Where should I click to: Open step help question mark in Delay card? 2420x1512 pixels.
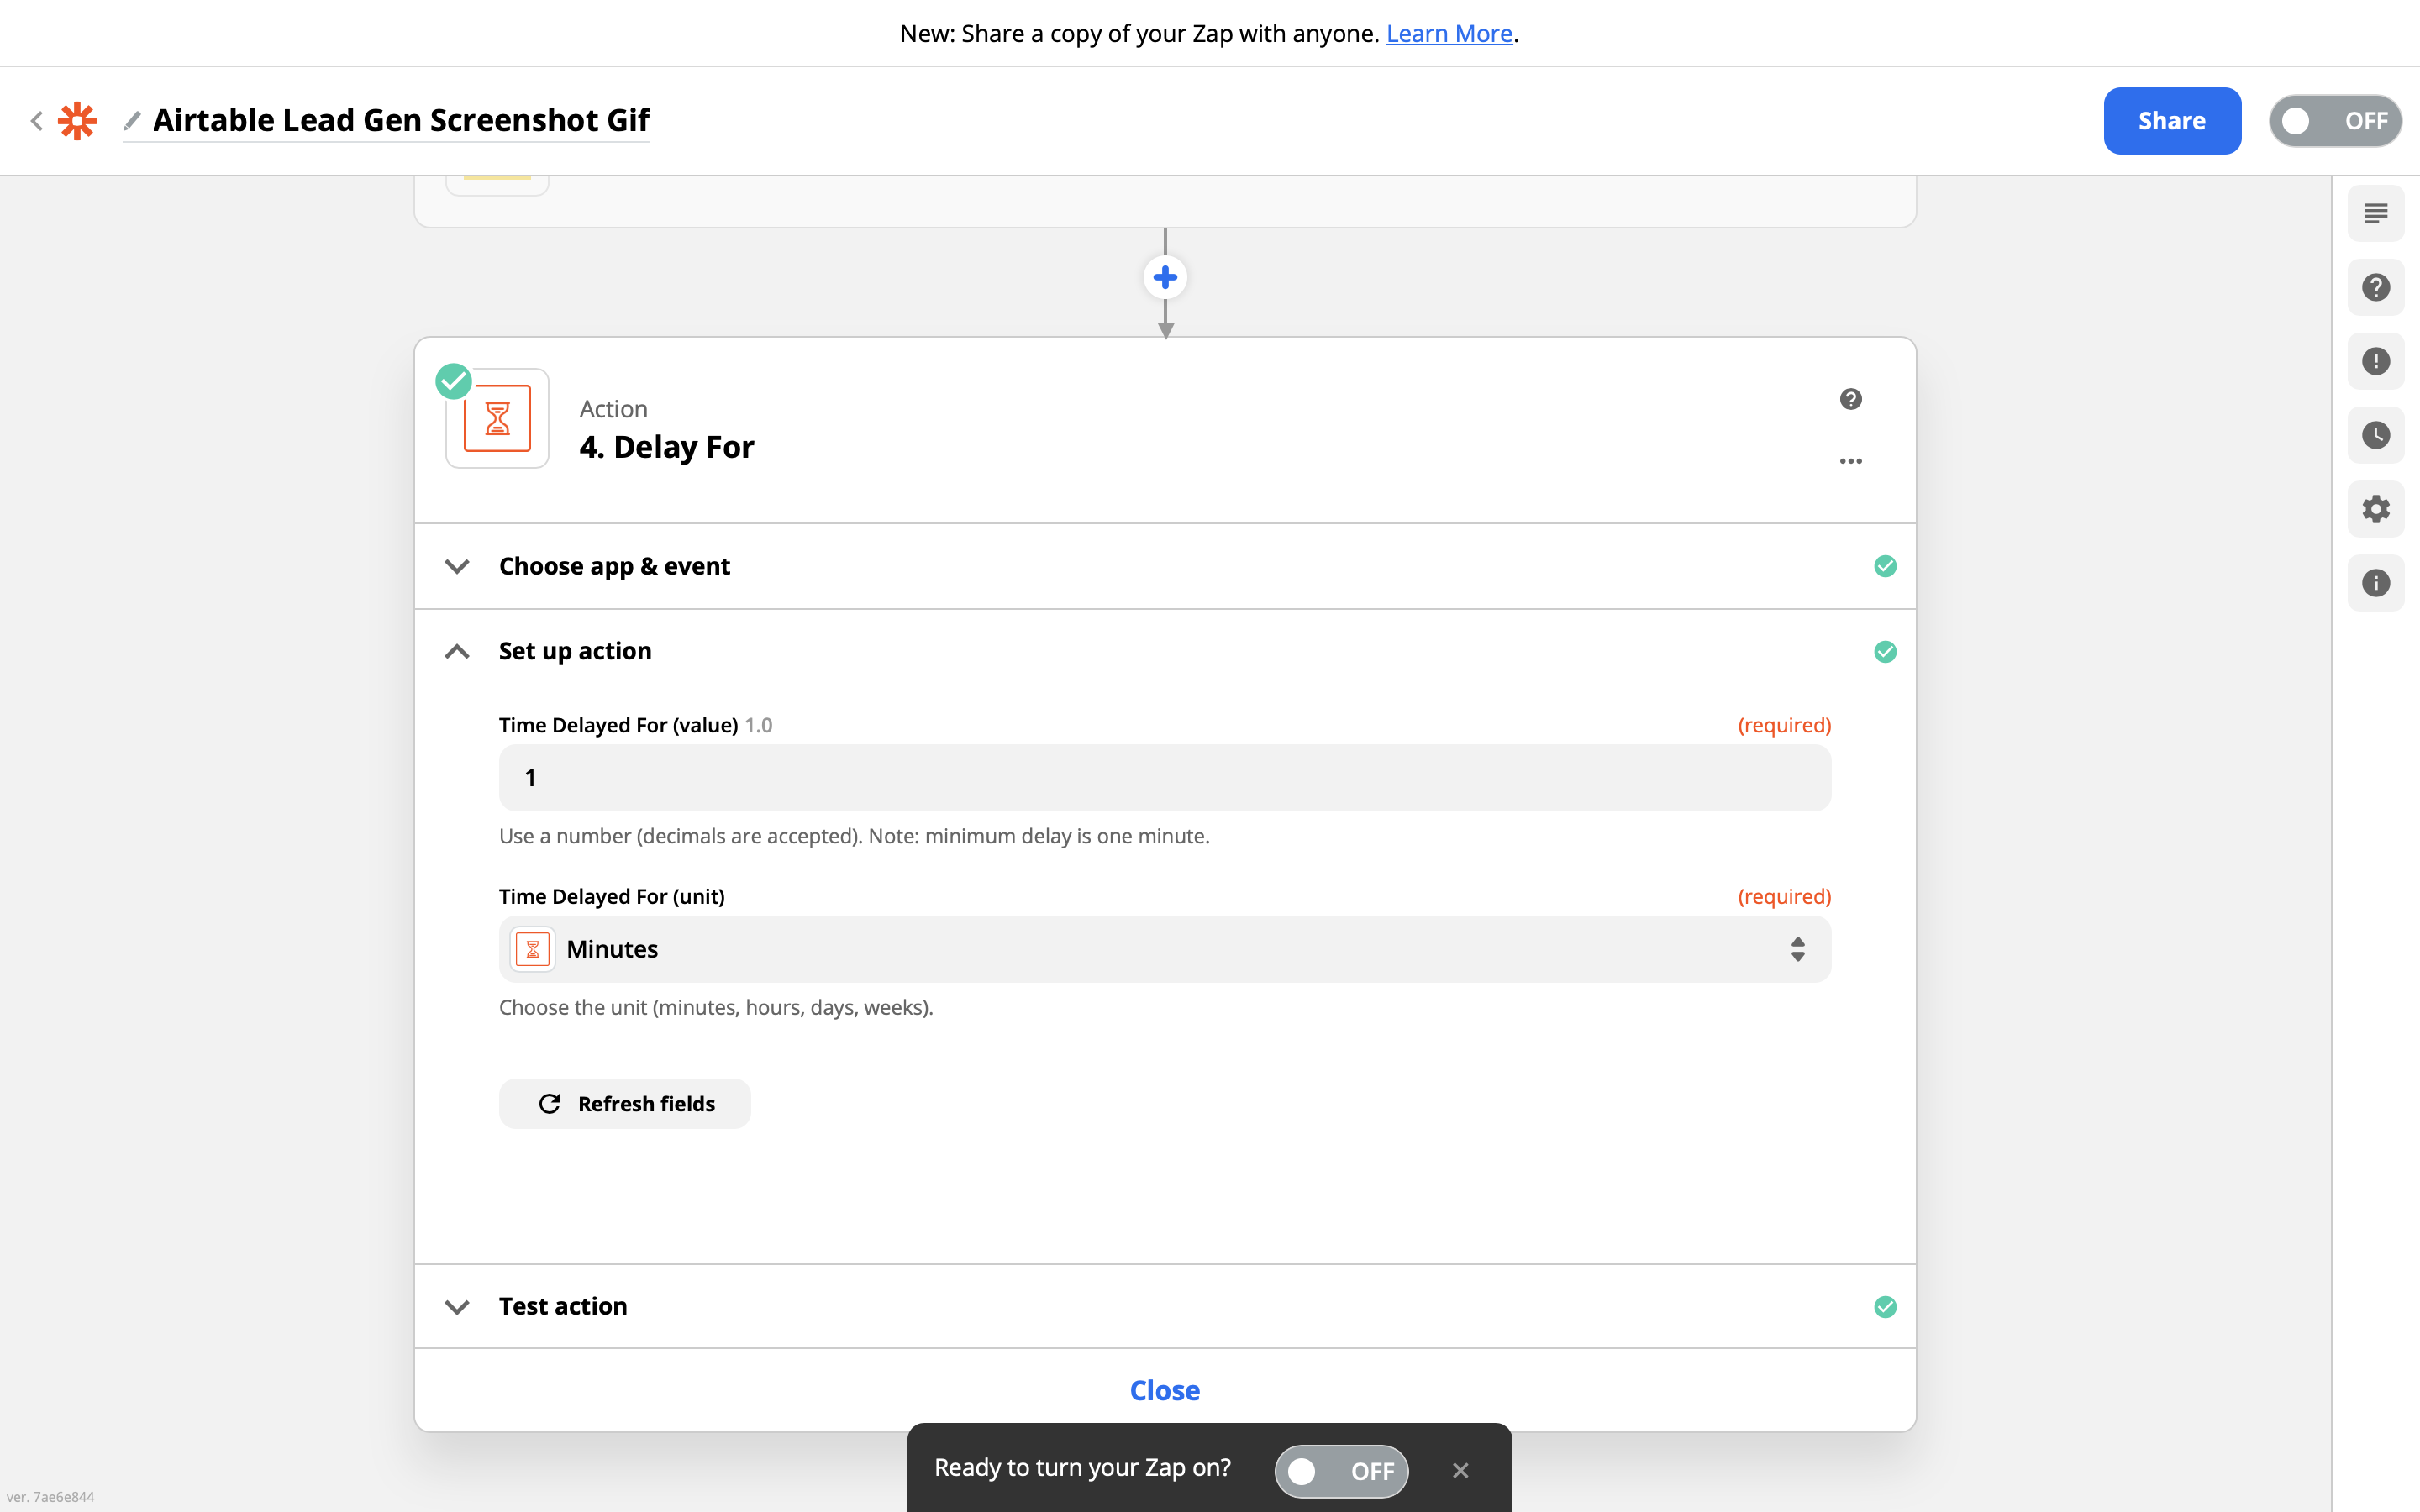[x=1850, y=399]
